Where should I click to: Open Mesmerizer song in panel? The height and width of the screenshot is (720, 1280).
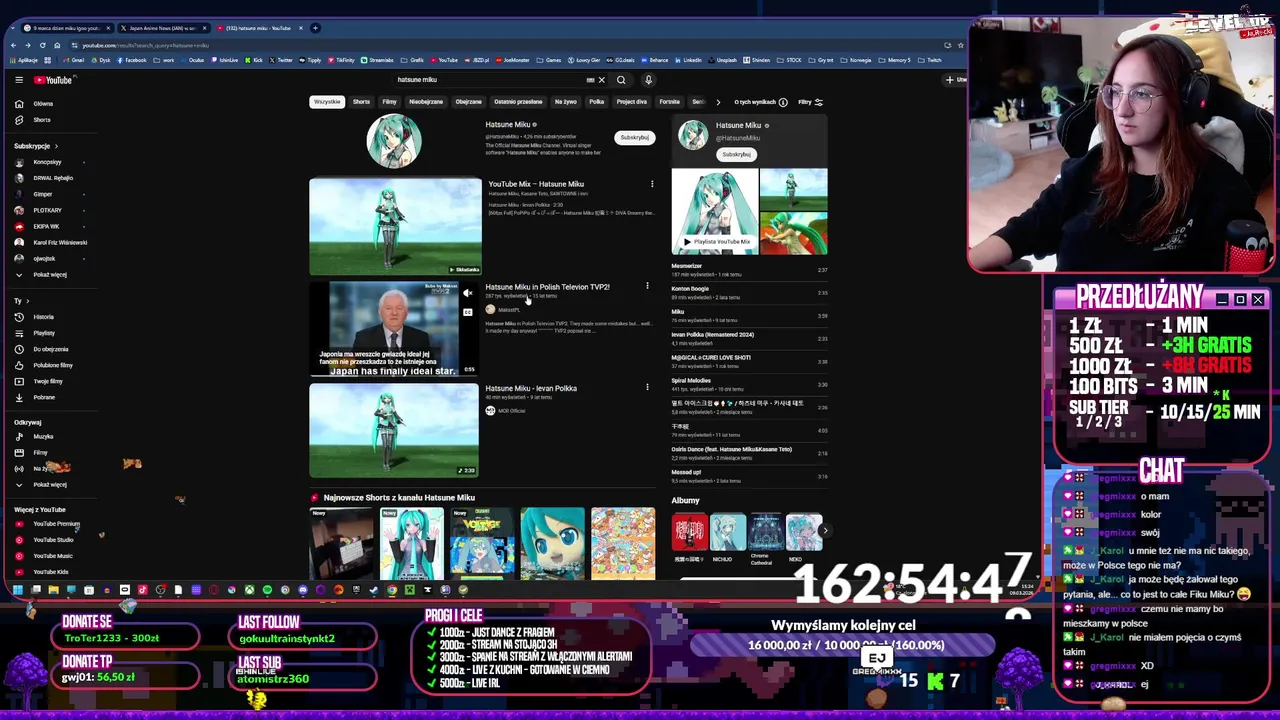tap(749, 270)
